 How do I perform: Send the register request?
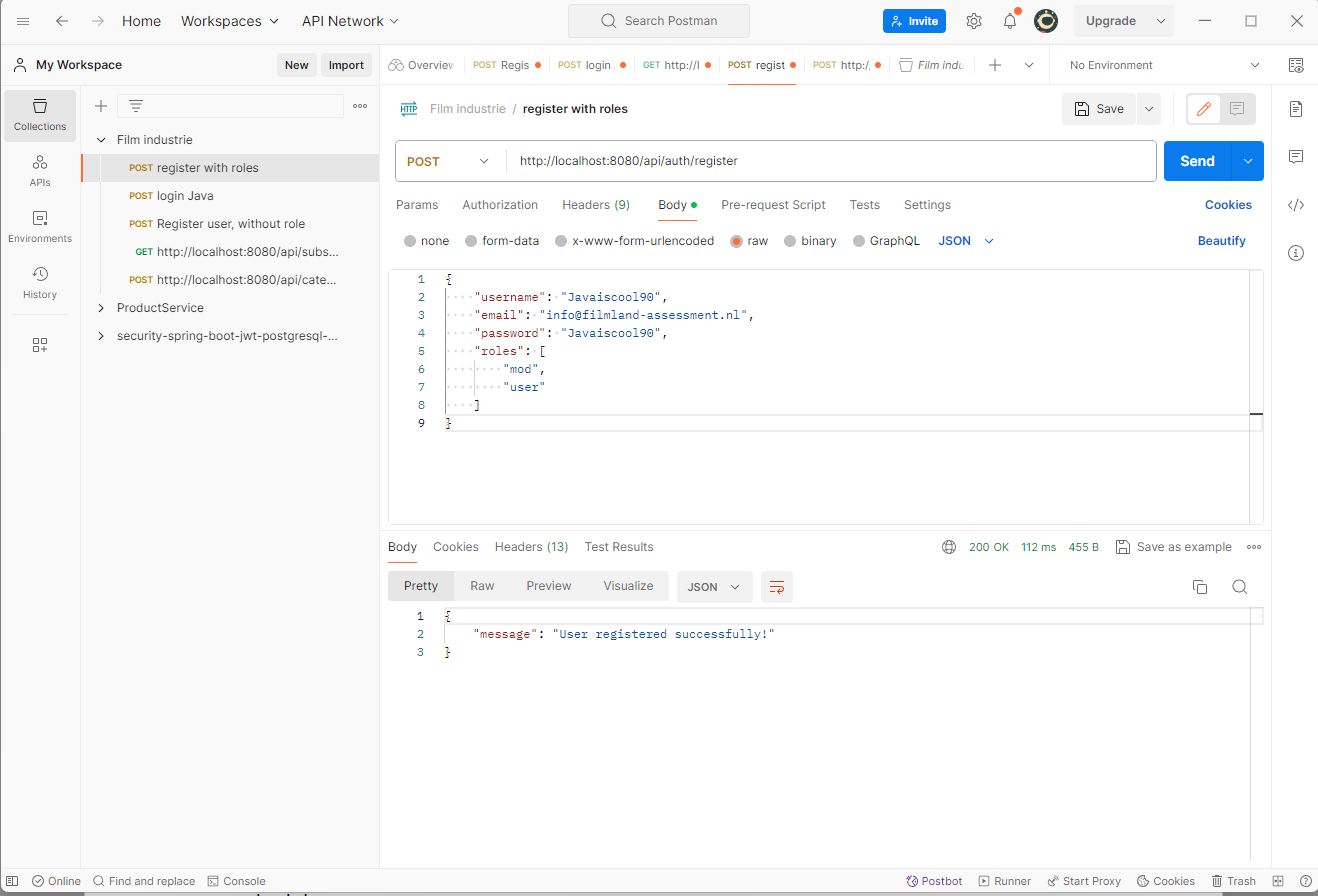pyautogui.click(x=1197, y=161)
